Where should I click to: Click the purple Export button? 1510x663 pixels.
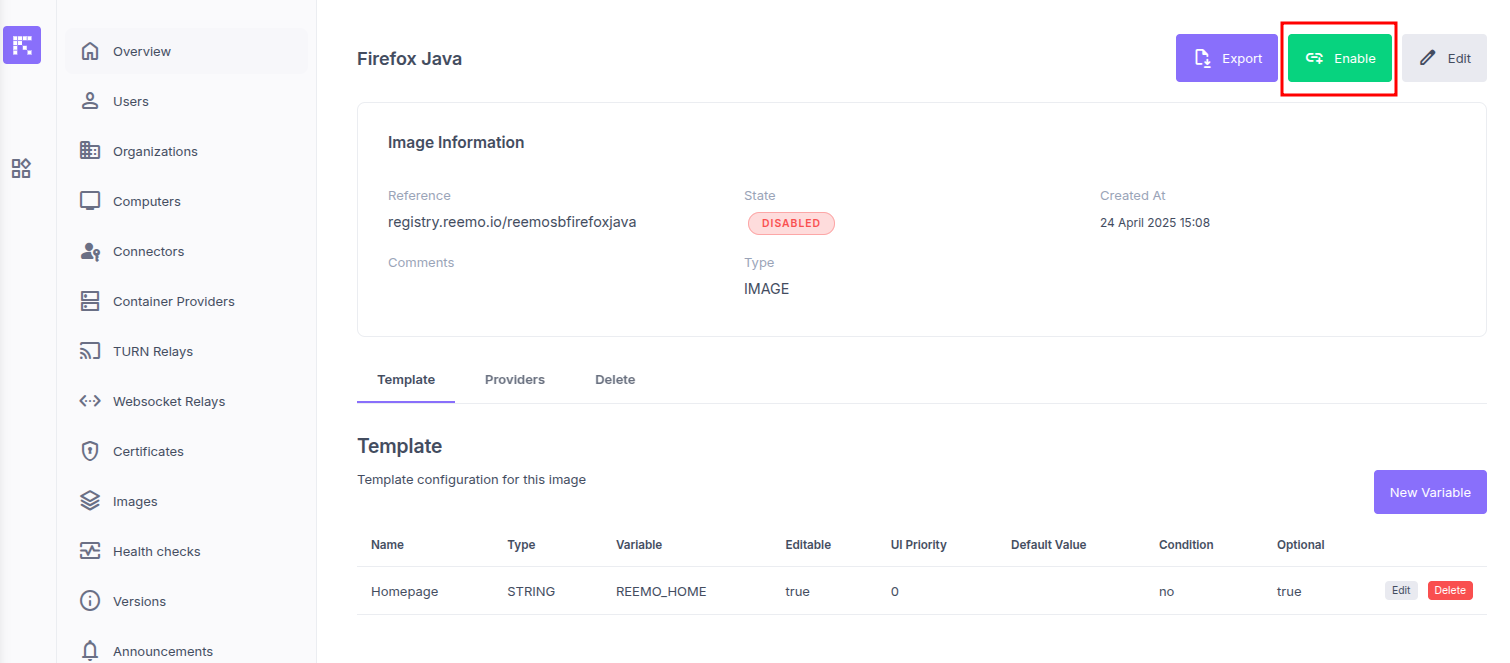click(1227, 58)
